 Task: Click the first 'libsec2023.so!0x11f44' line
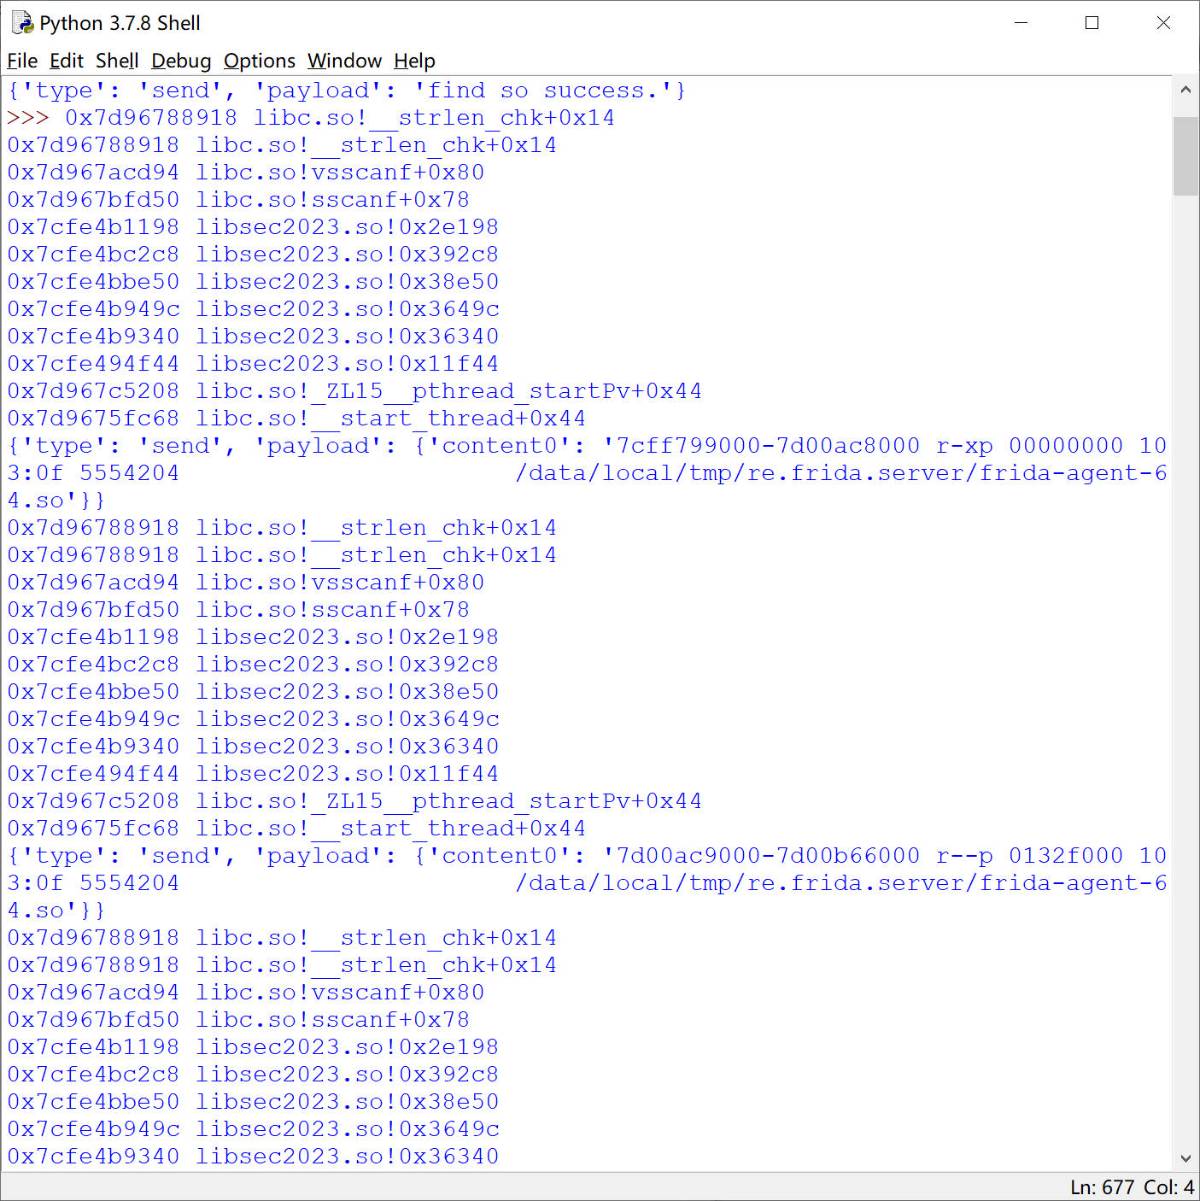click(253, 364)
